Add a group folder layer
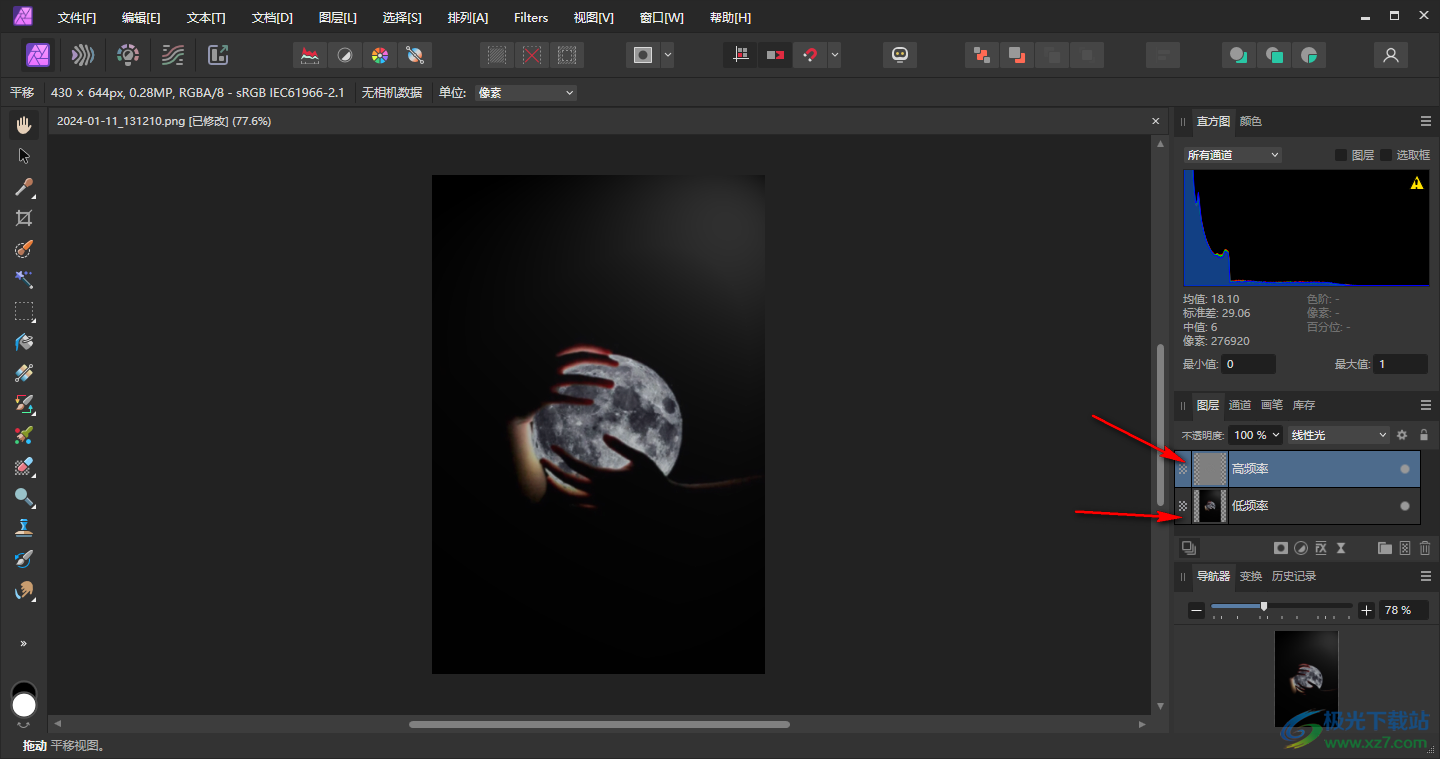1440x759 pixels. pyautogui.click(x=1384, y=548)
